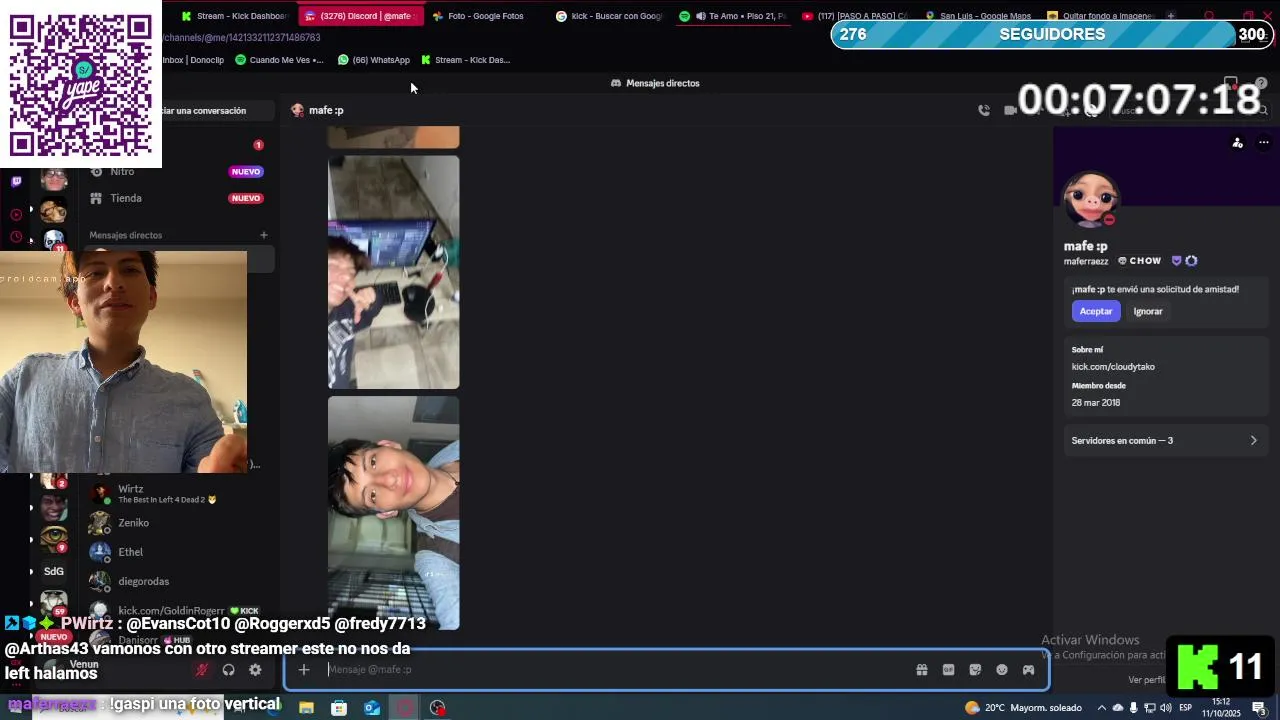Open the Stream - Kick Dashboard browser tab

(236, 16)
